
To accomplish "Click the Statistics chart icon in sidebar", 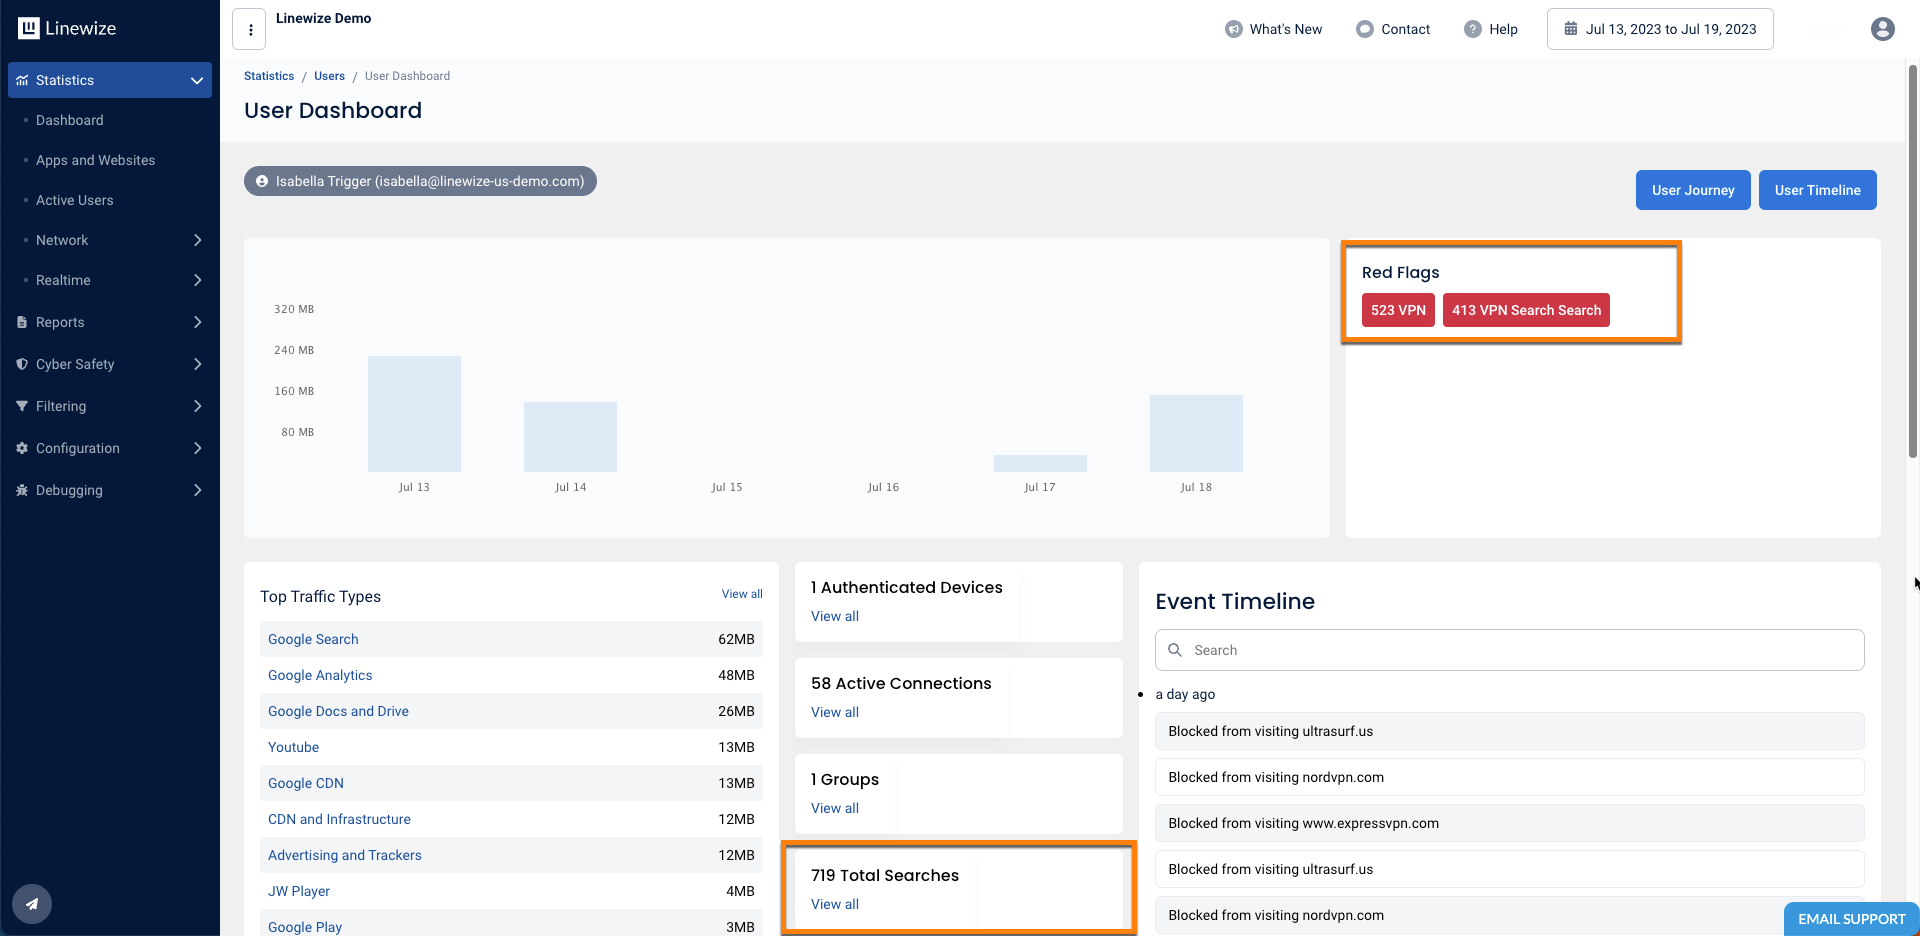I will (x=22, y=80).
